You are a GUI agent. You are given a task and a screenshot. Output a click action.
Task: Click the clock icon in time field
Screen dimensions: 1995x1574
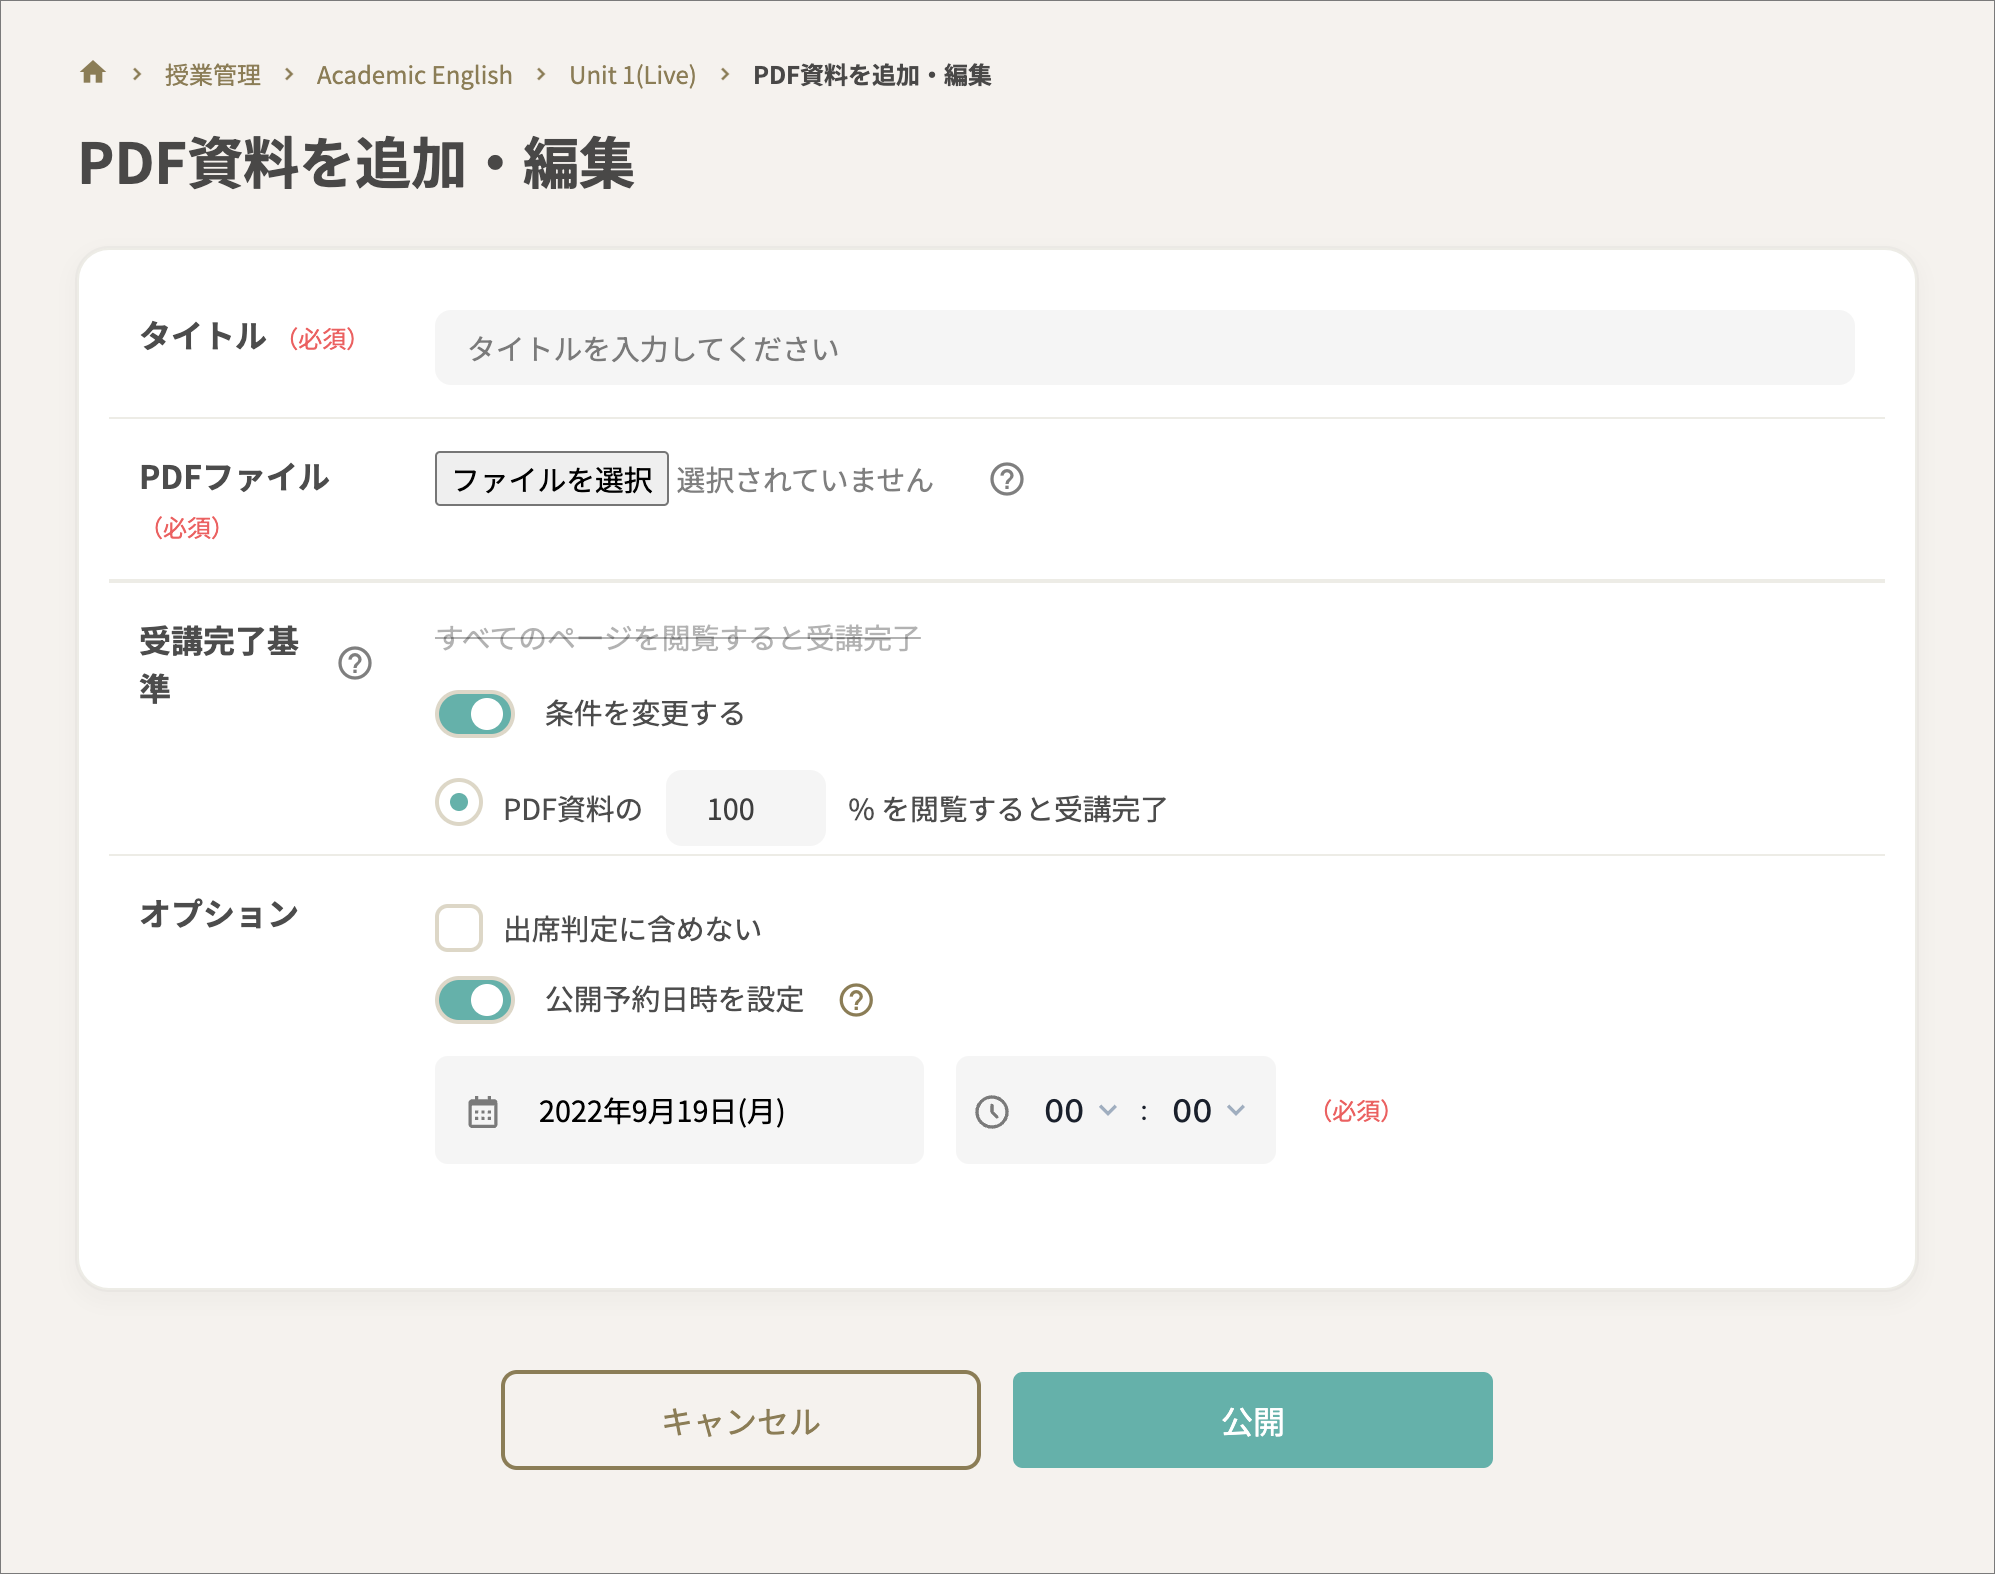992,1112
